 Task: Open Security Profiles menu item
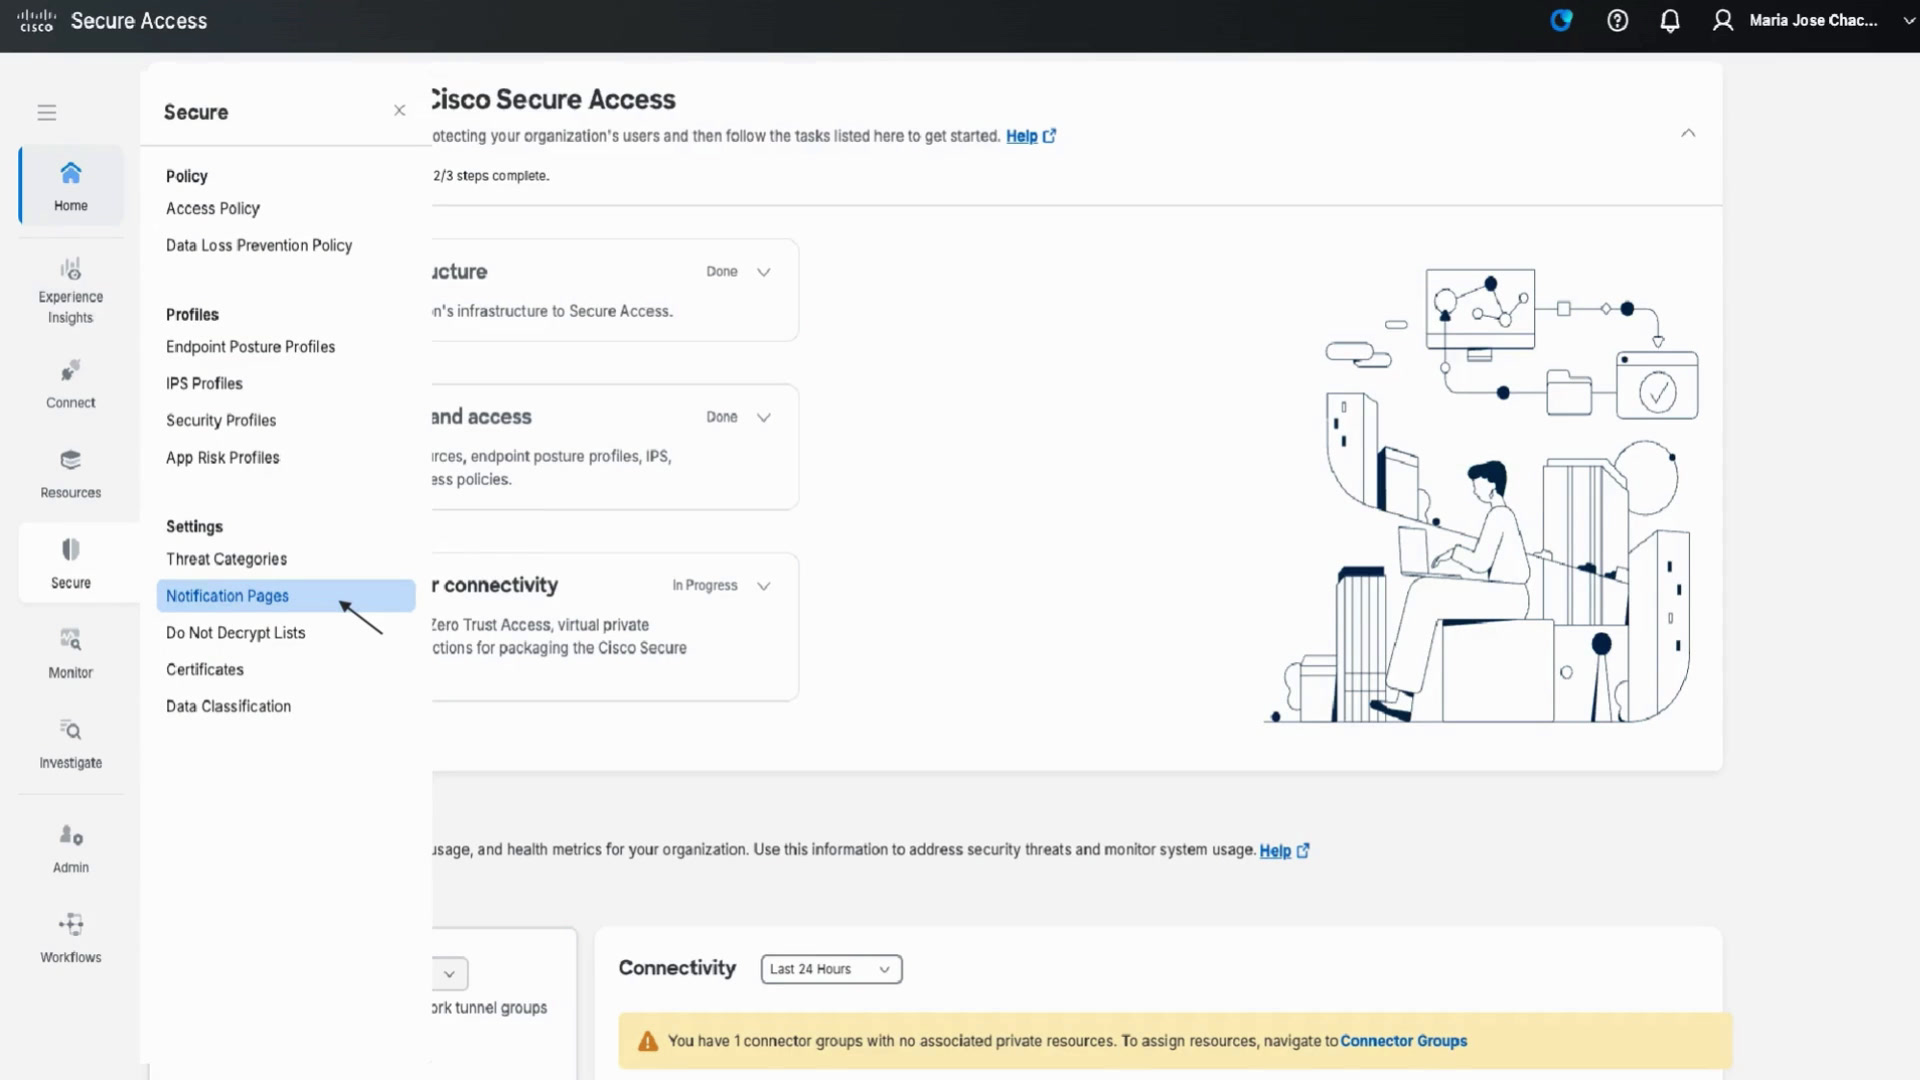pos(221,421)
